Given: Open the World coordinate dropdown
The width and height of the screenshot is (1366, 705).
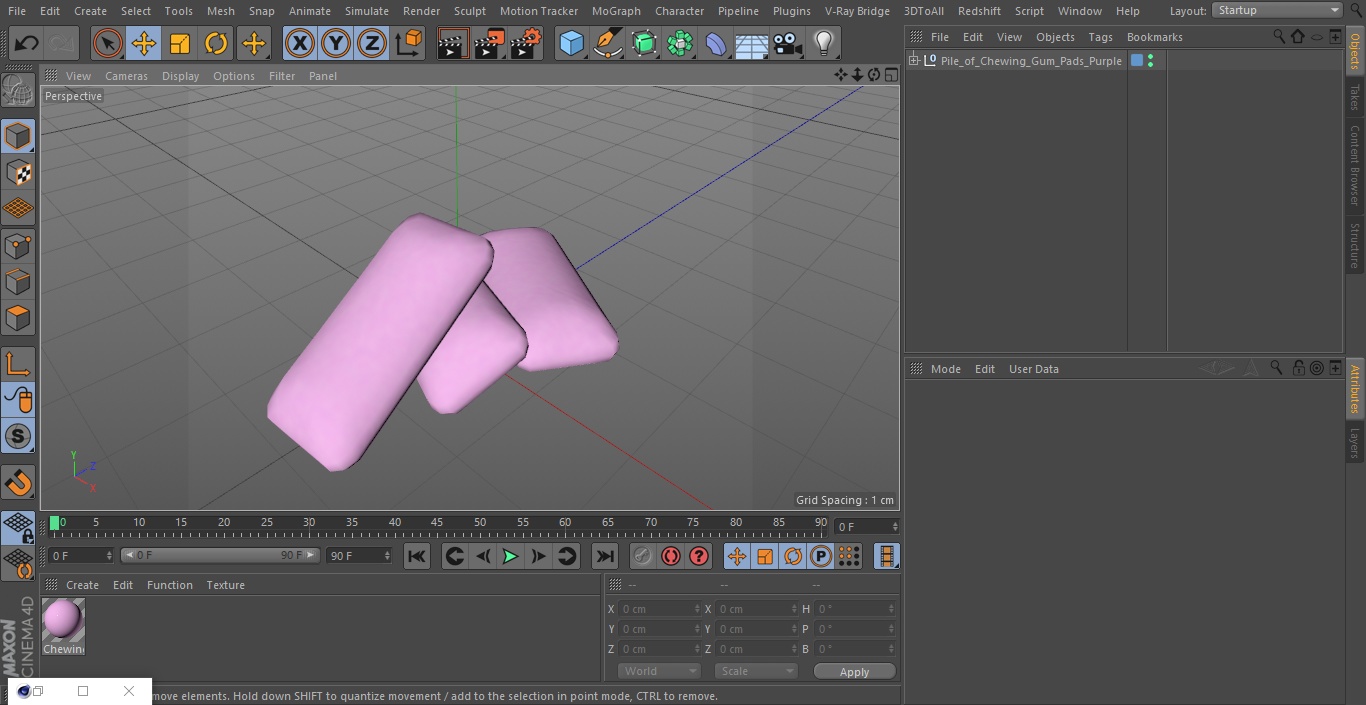Looking at the screenshot, I should coord(658,671).
